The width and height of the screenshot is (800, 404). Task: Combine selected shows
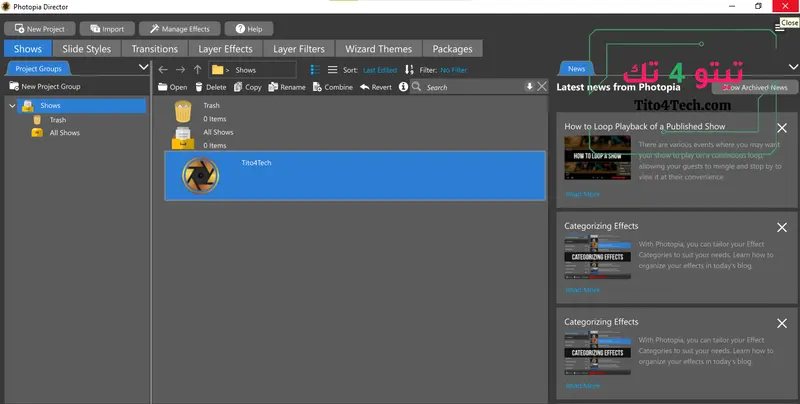tap(333, 87)
